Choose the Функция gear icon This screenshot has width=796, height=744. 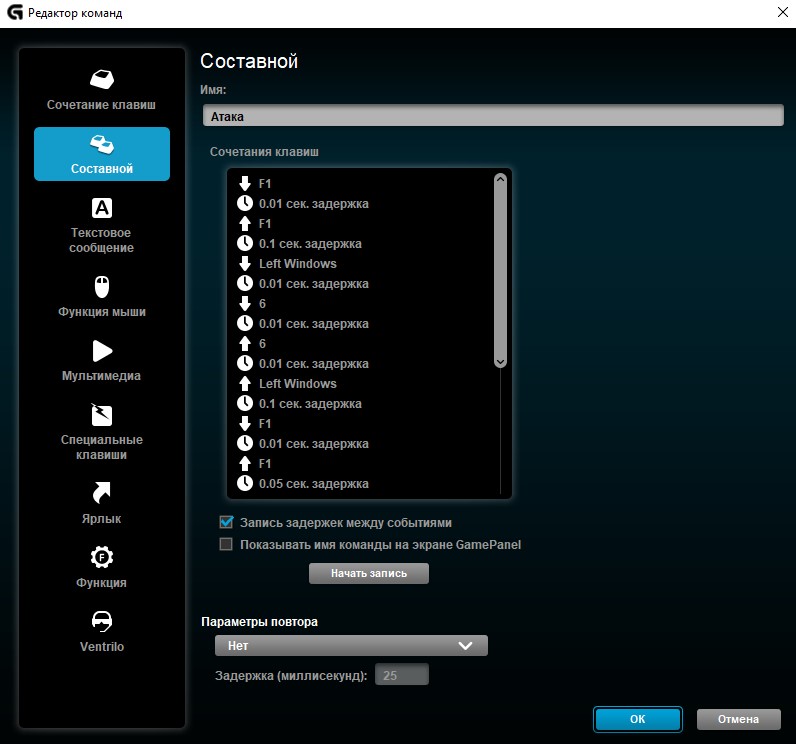coord(101,557)
